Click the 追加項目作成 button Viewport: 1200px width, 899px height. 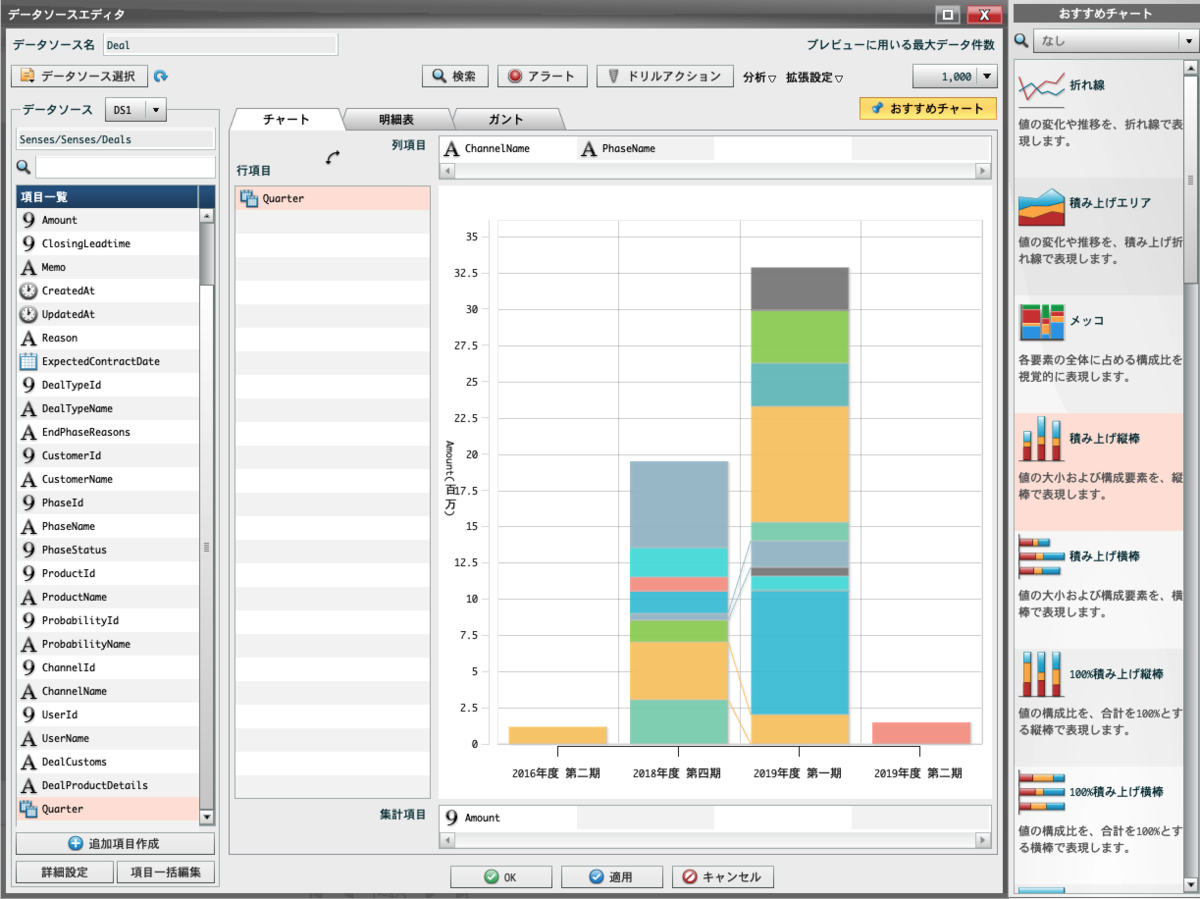point(115,843)
